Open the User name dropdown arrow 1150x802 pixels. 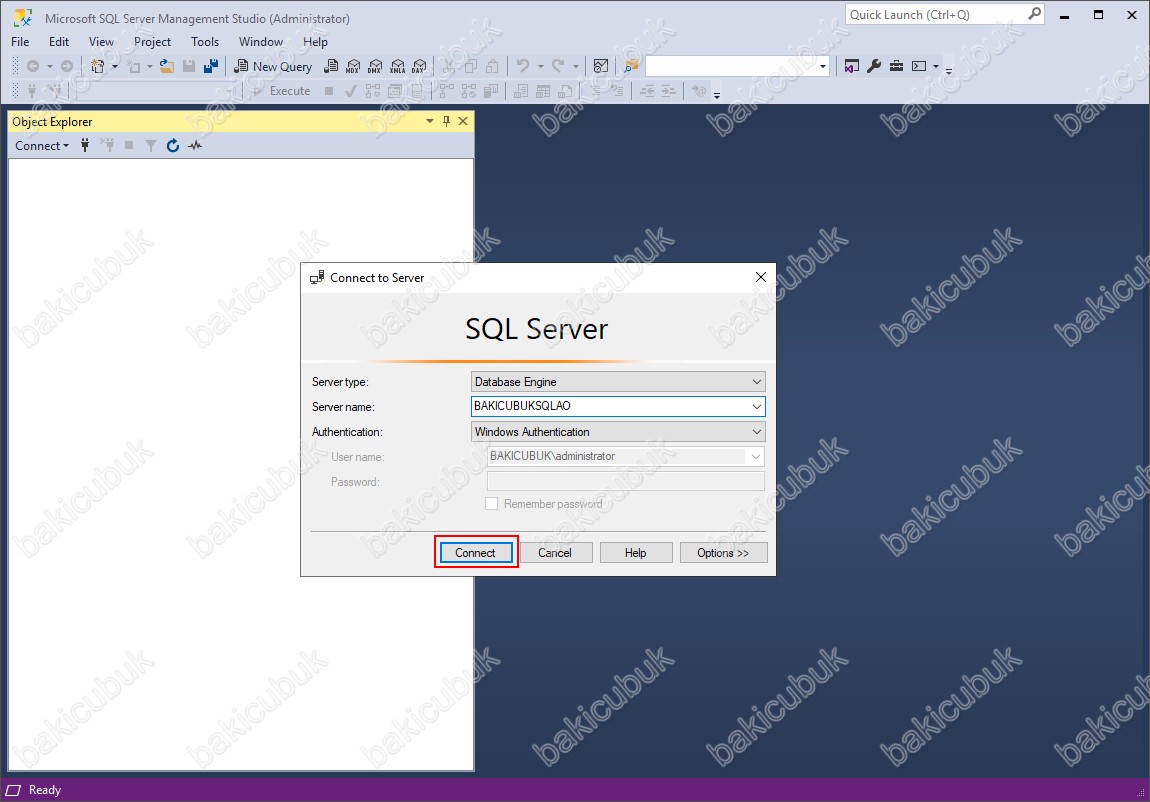click(x=755, y=457)
